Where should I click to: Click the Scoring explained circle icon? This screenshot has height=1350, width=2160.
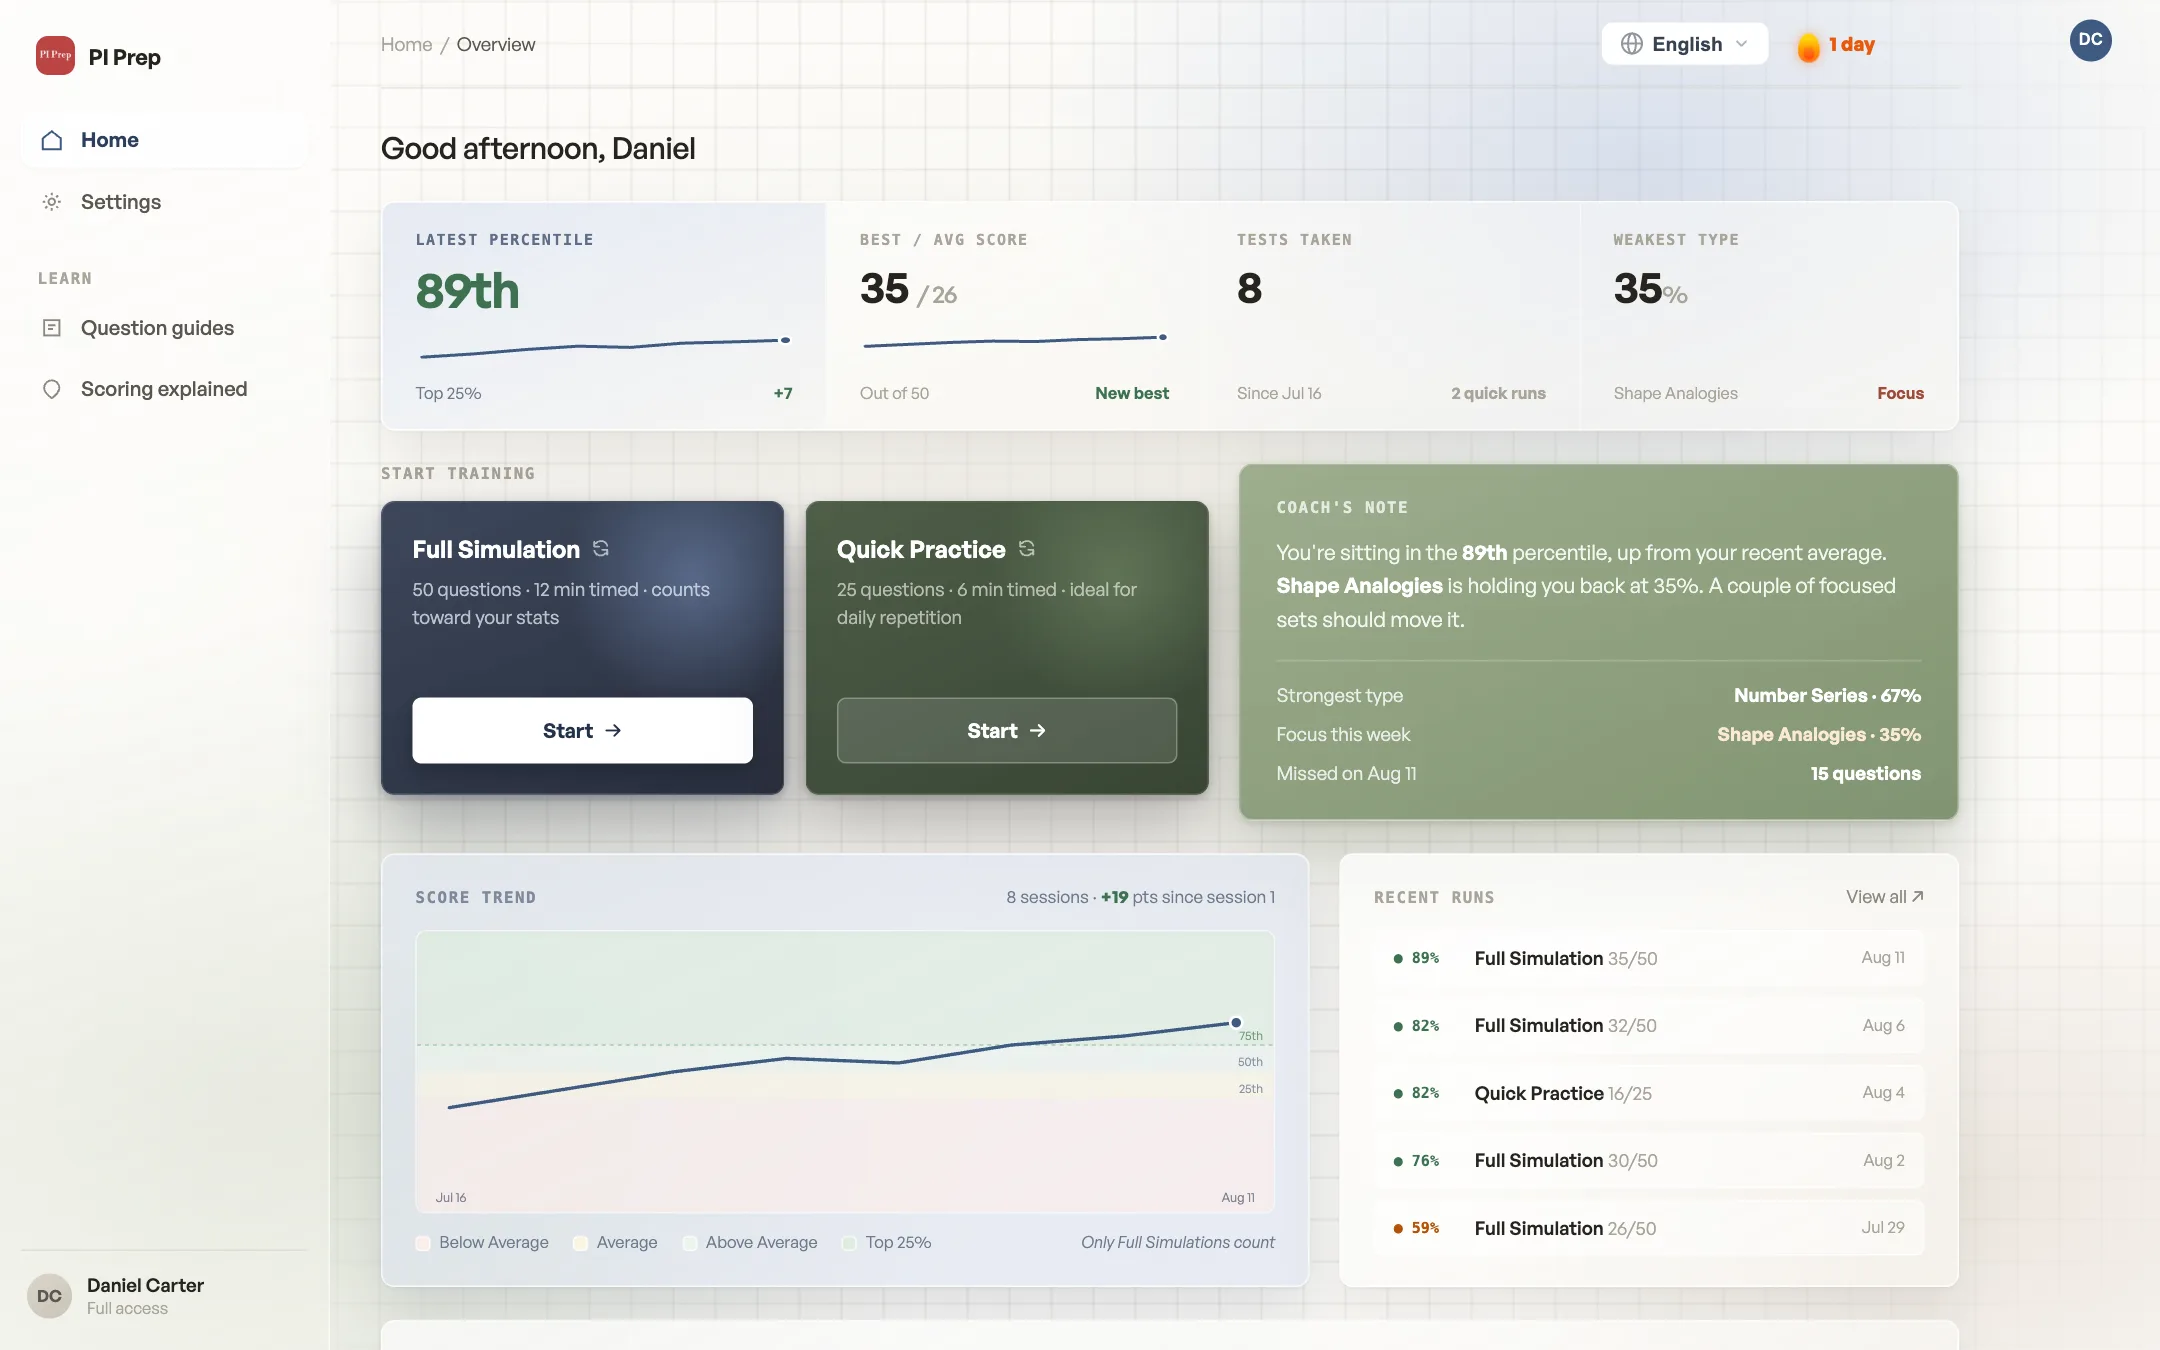[52, 389]
